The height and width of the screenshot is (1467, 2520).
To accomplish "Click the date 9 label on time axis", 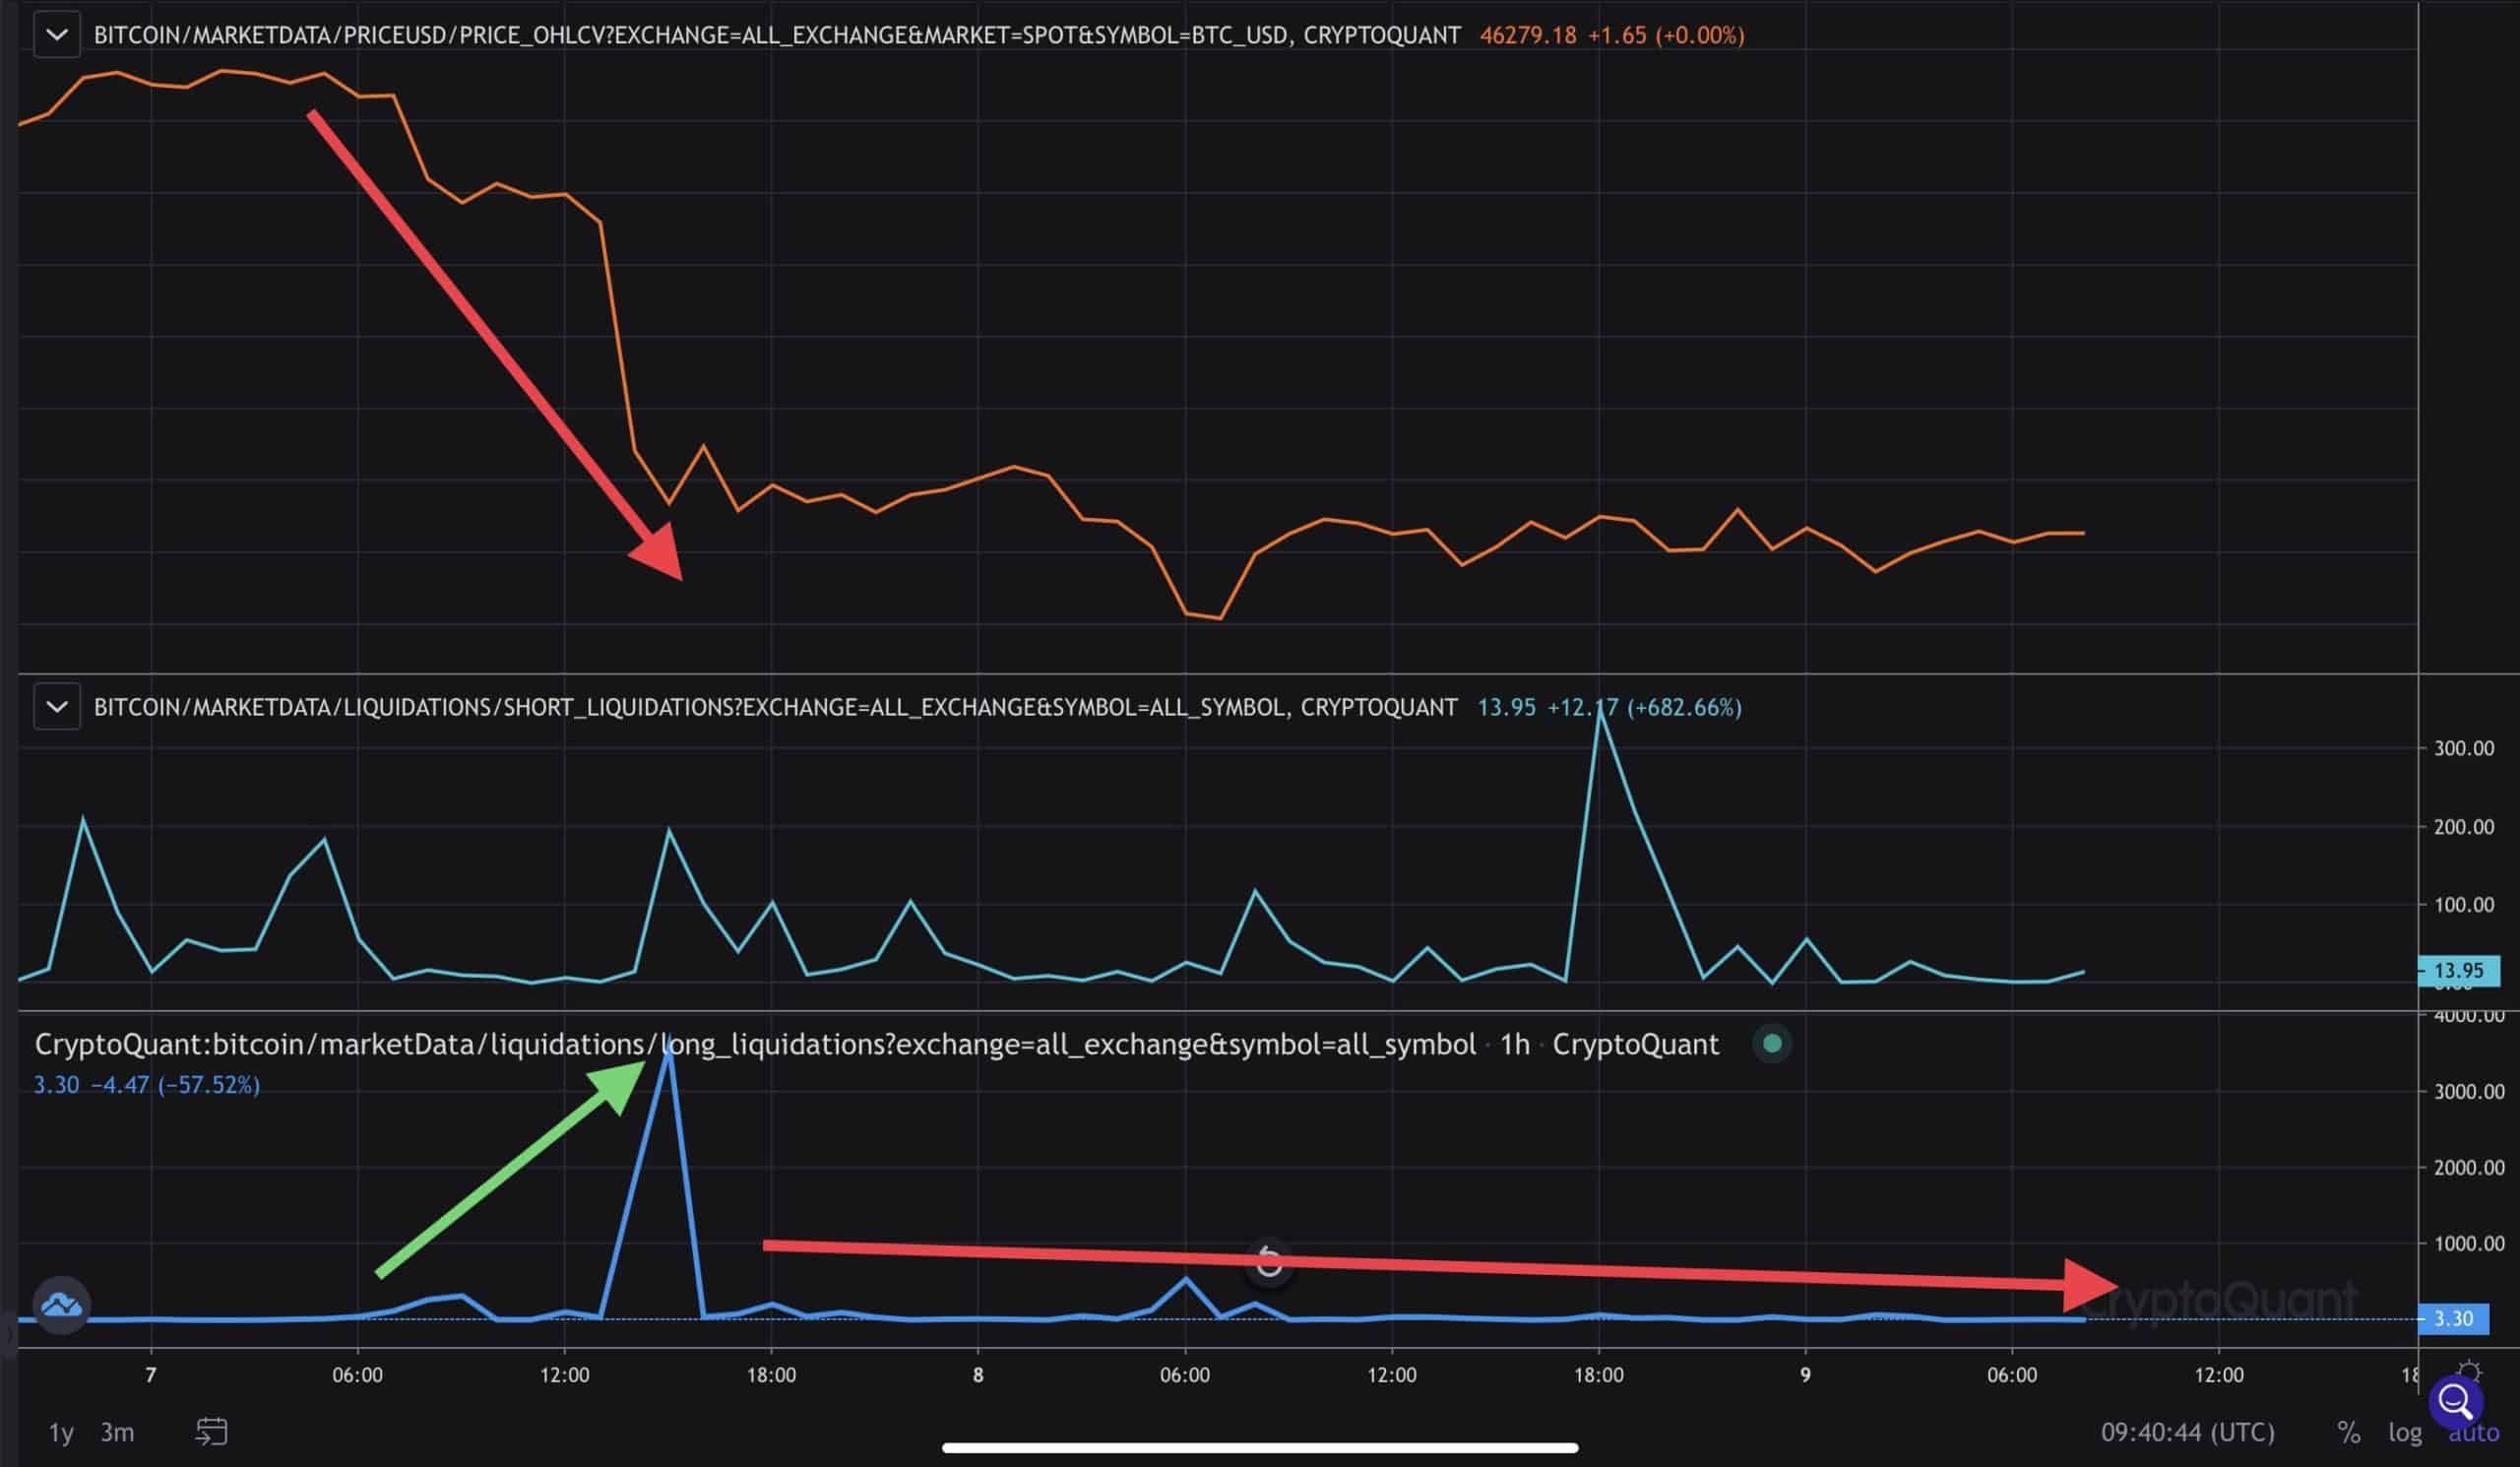I will click(1805, 1375).
